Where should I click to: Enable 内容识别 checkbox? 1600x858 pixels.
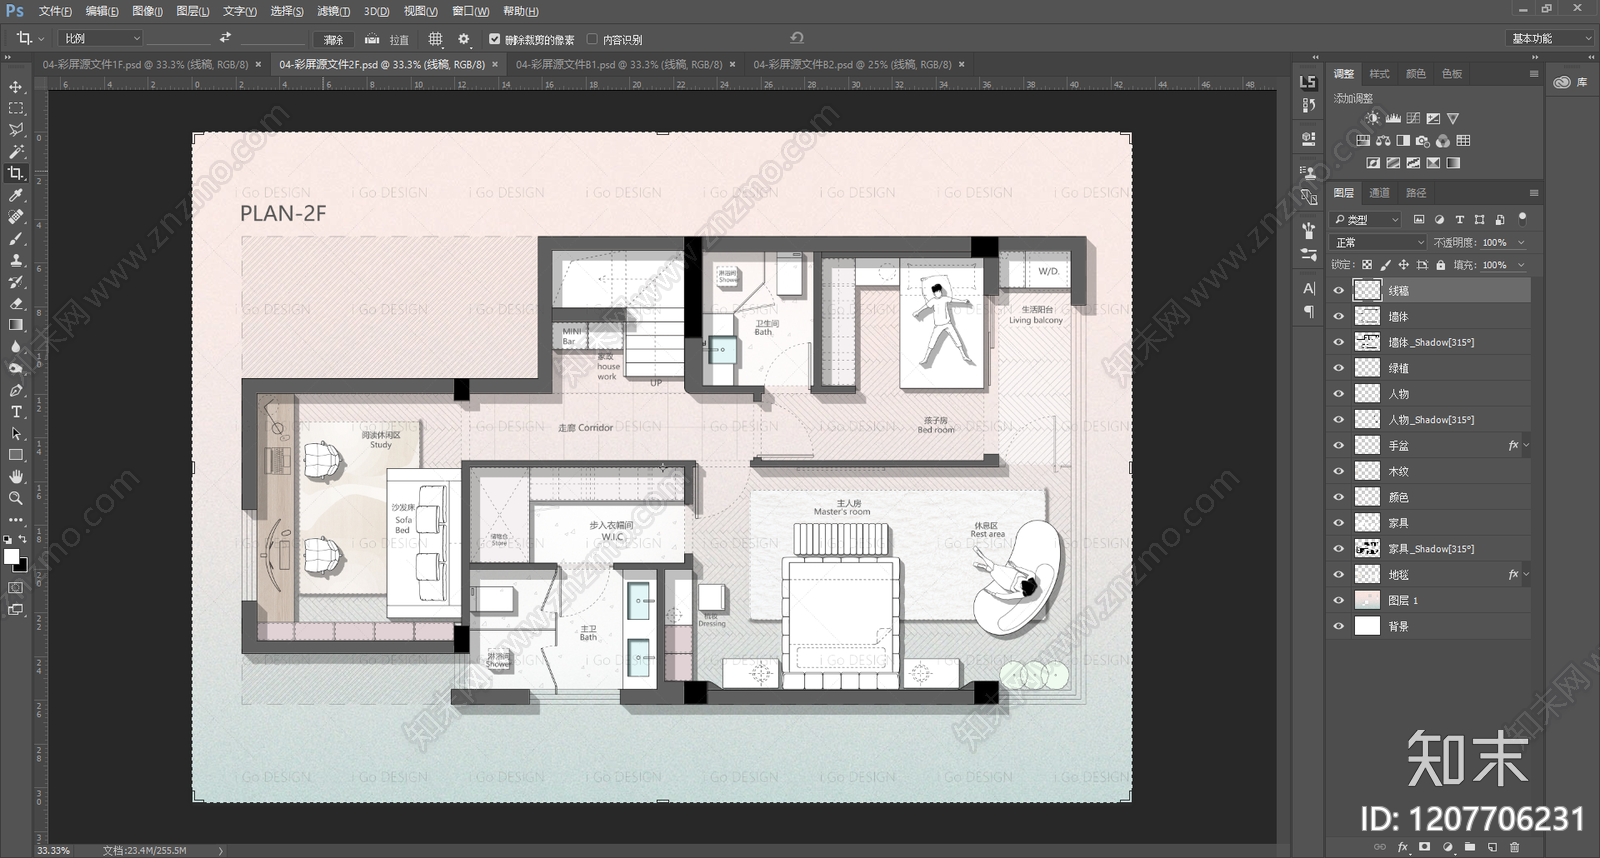point(592,39)
